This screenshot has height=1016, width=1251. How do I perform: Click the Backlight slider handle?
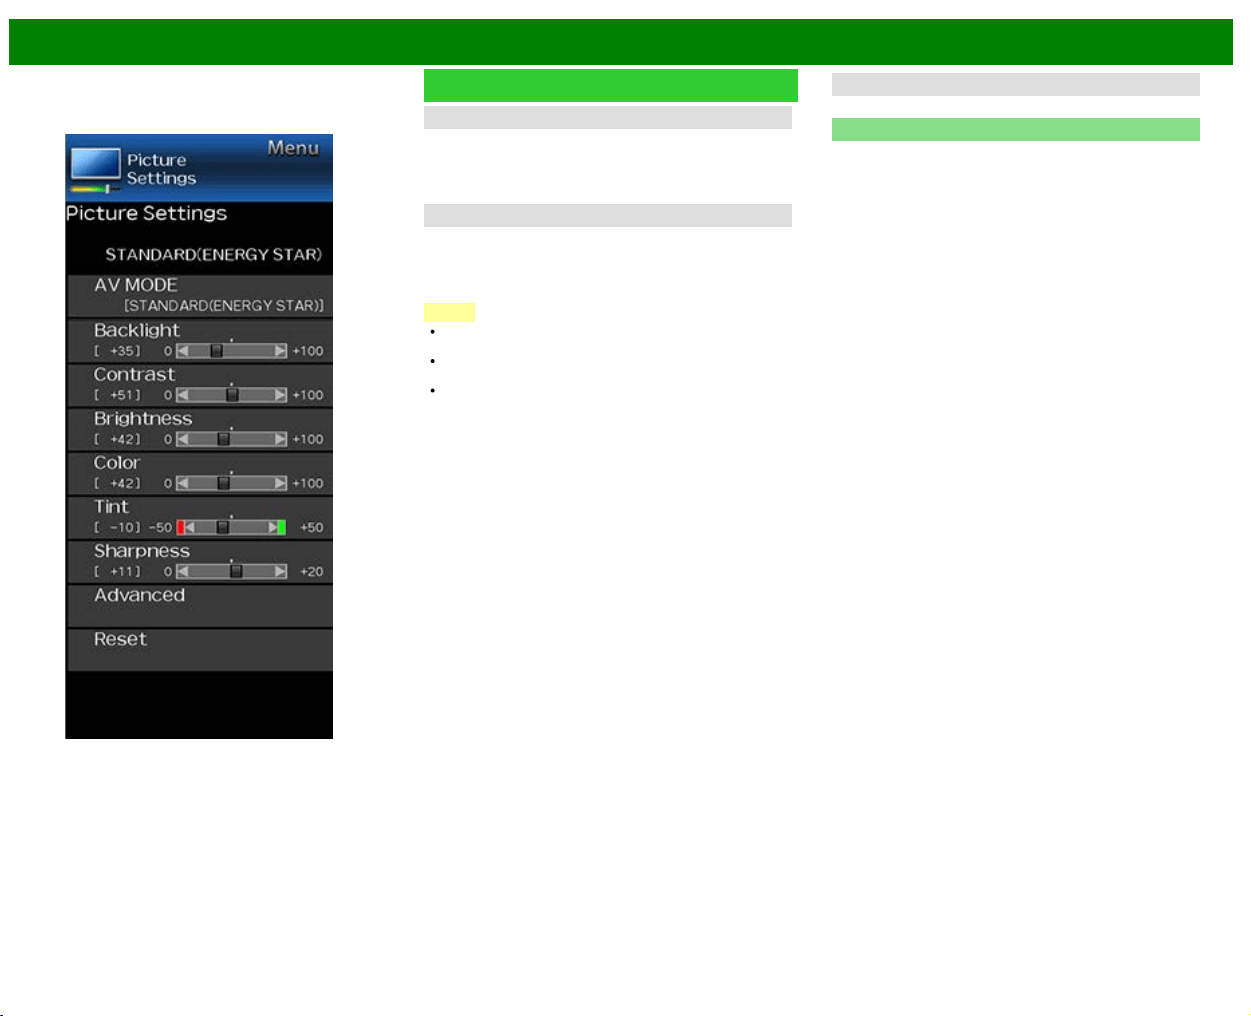click(216, 351)
